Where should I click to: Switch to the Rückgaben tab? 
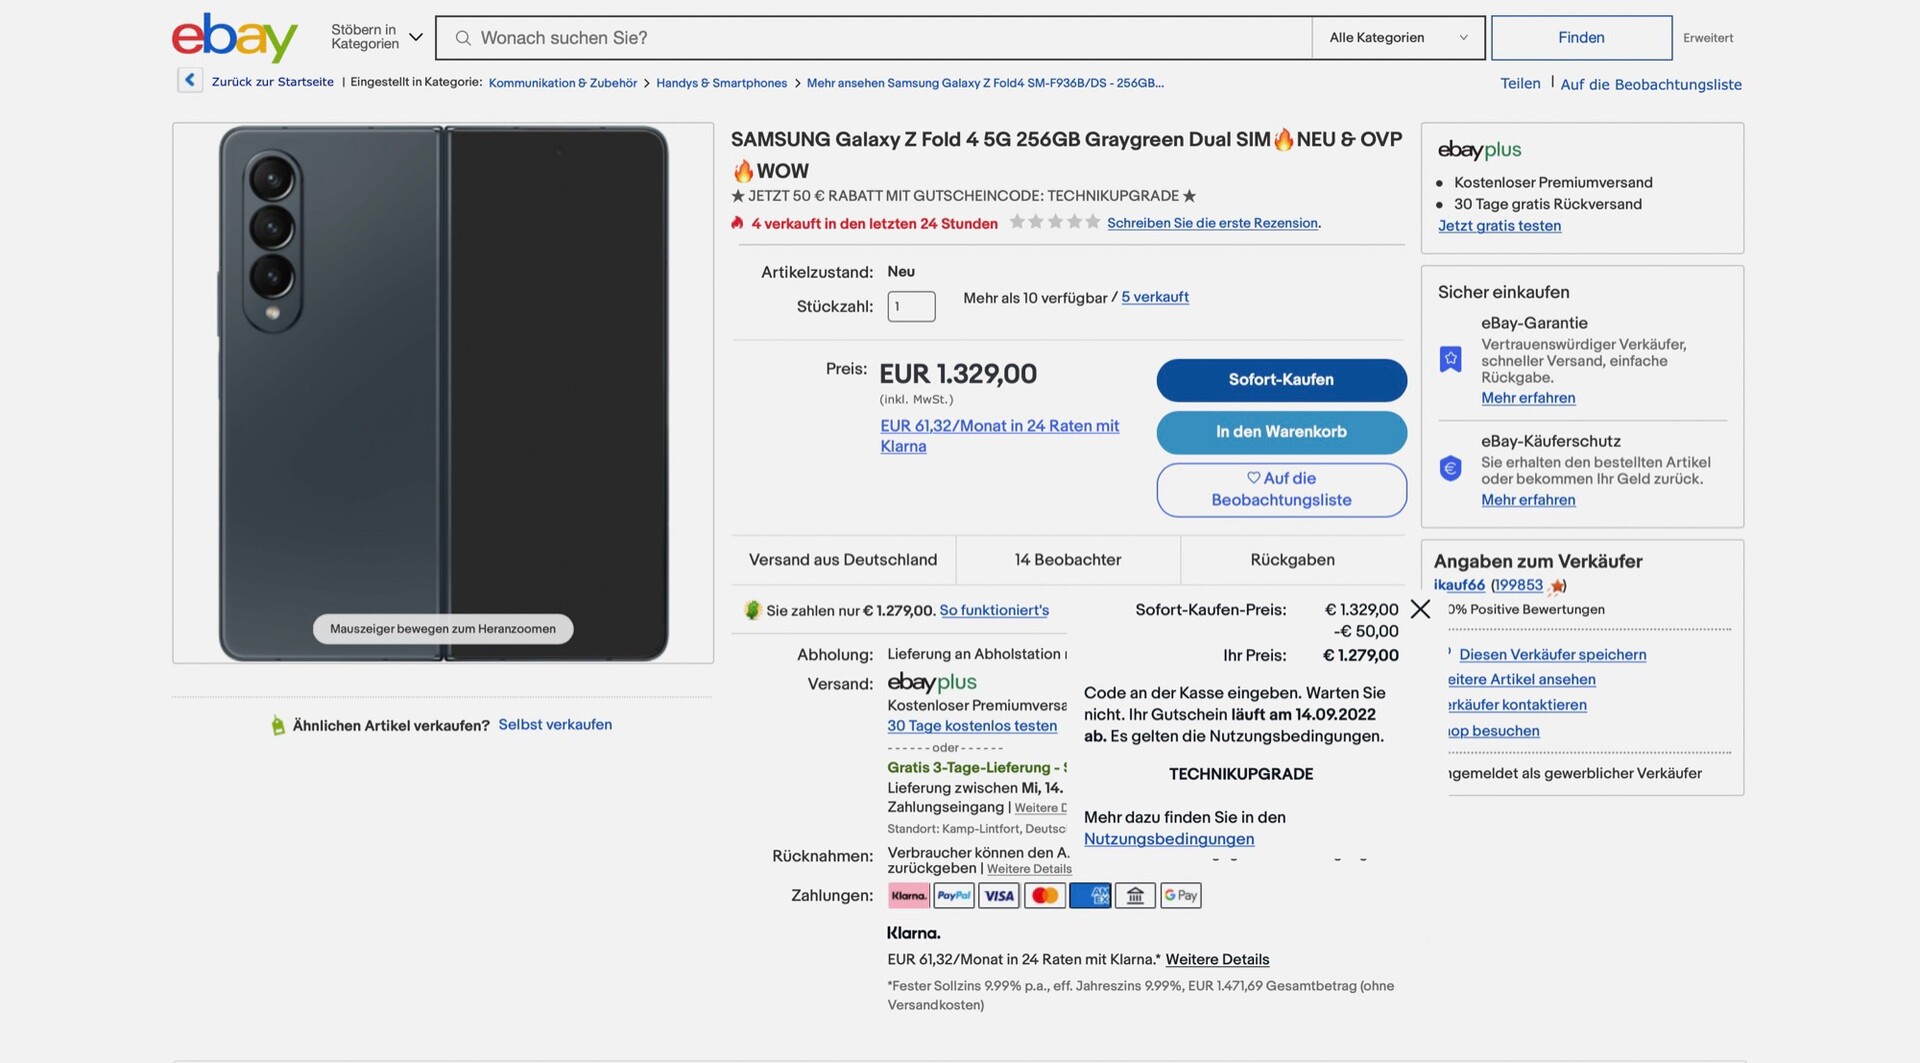click(x=1292, y=560)
